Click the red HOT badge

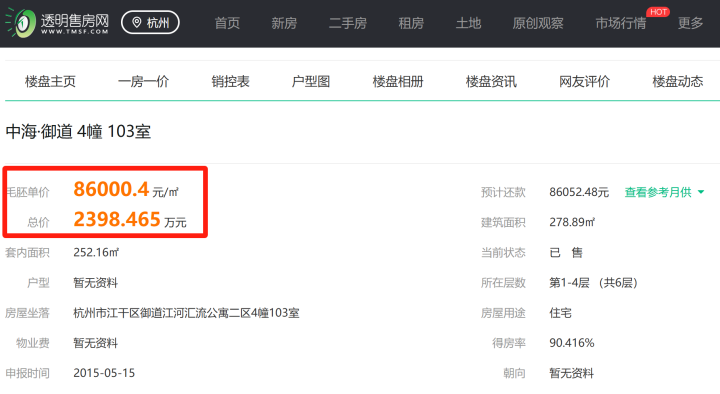[x=658, y=12]
